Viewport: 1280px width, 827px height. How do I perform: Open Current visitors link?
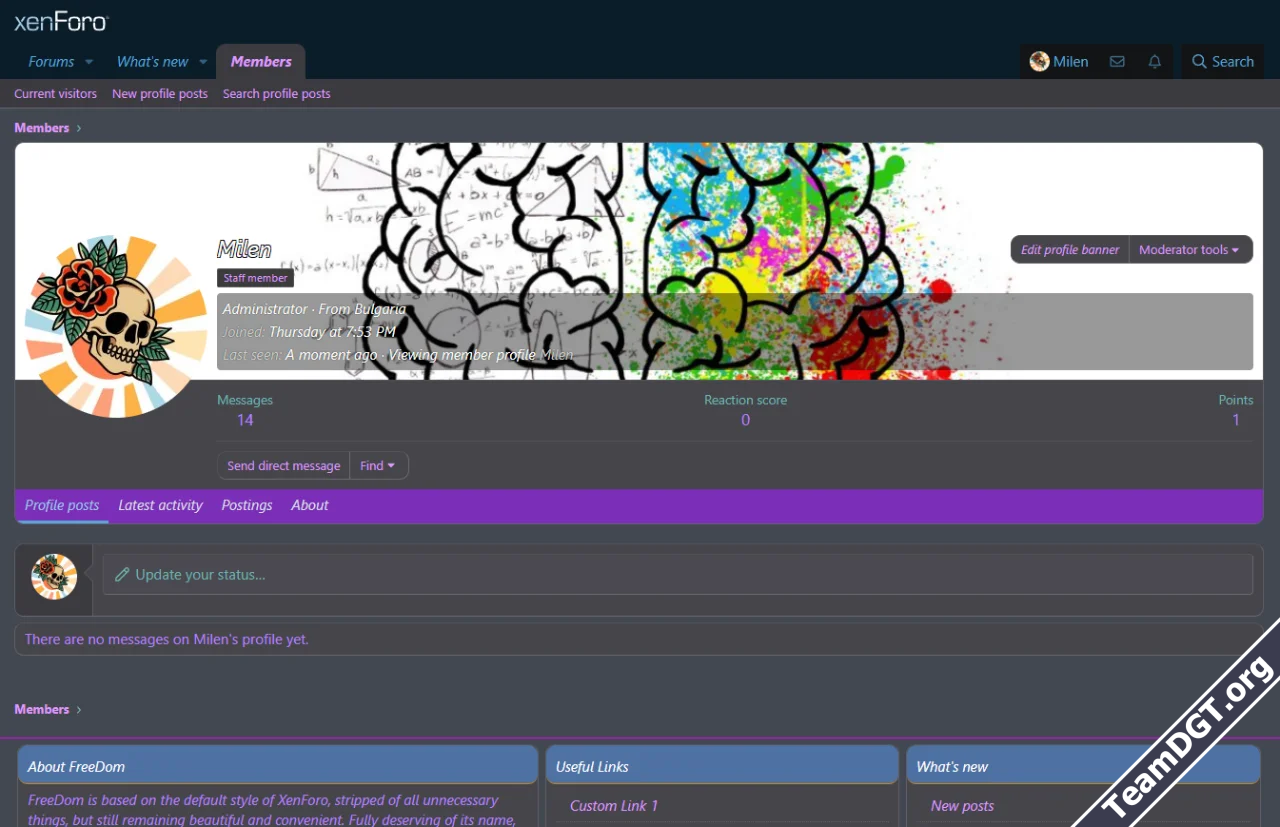click(x=55, y=94)
